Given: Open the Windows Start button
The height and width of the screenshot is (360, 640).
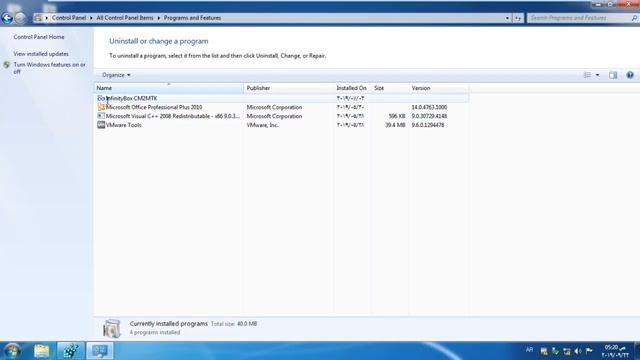Looking at the screenshot, I should (x=12, y=351).
